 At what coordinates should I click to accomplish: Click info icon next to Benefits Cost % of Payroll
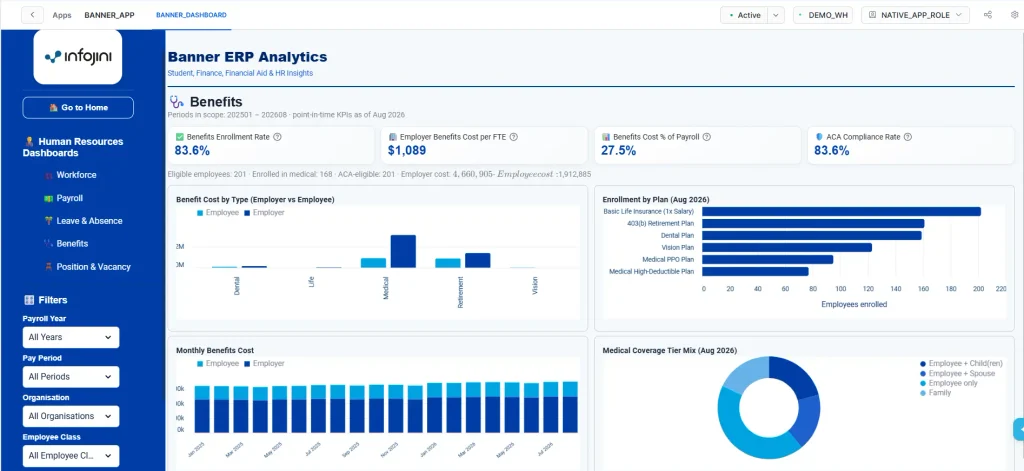click(707, 137)
